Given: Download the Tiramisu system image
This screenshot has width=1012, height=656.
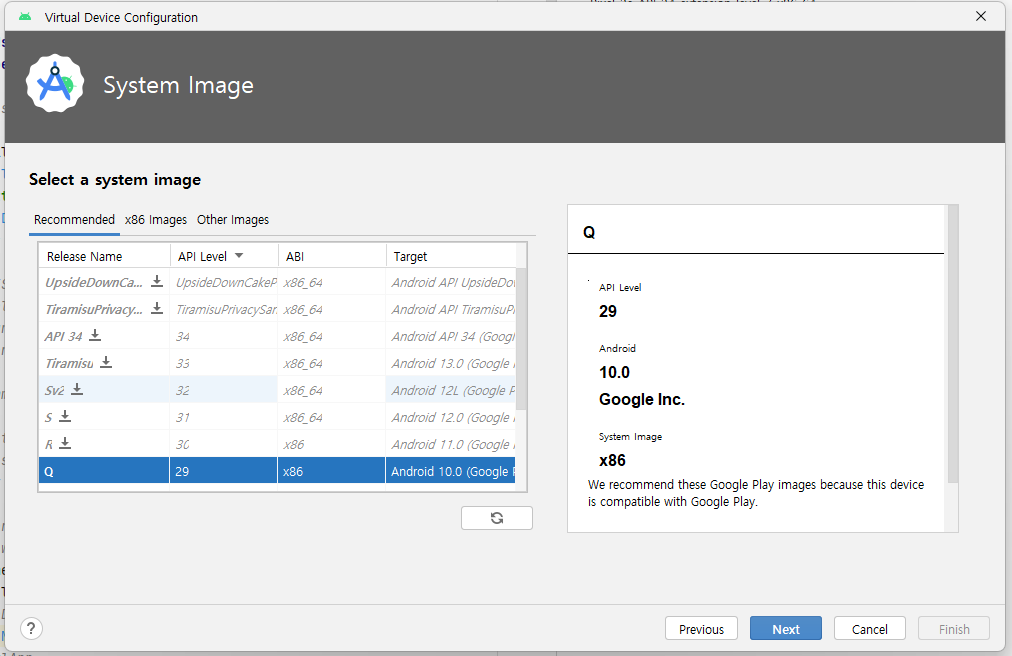Looking at the screenshot, I should pos(106,362).
